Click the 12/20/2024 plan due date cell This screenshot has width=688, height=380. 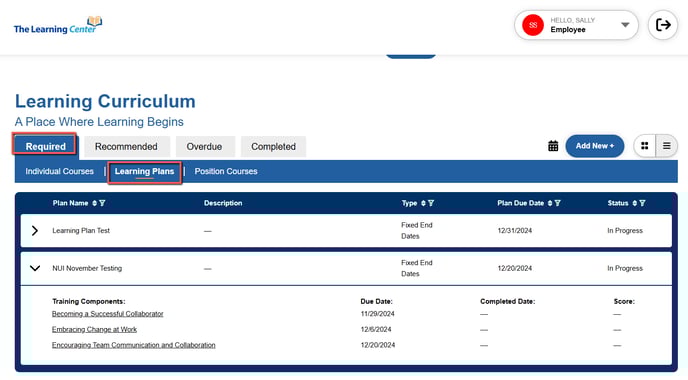coord(515,268)
